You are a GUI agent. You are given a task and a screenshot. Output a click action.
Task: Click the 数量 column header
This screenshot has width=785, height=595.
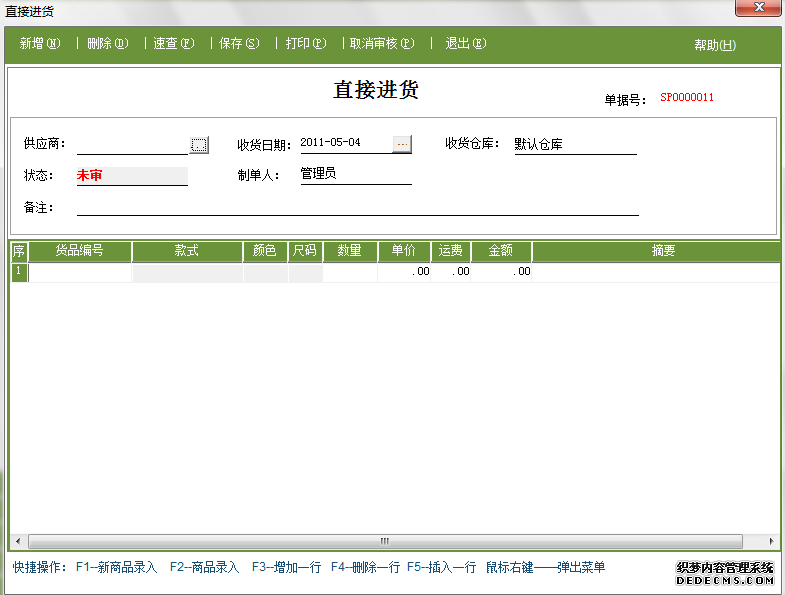(349, 251)
